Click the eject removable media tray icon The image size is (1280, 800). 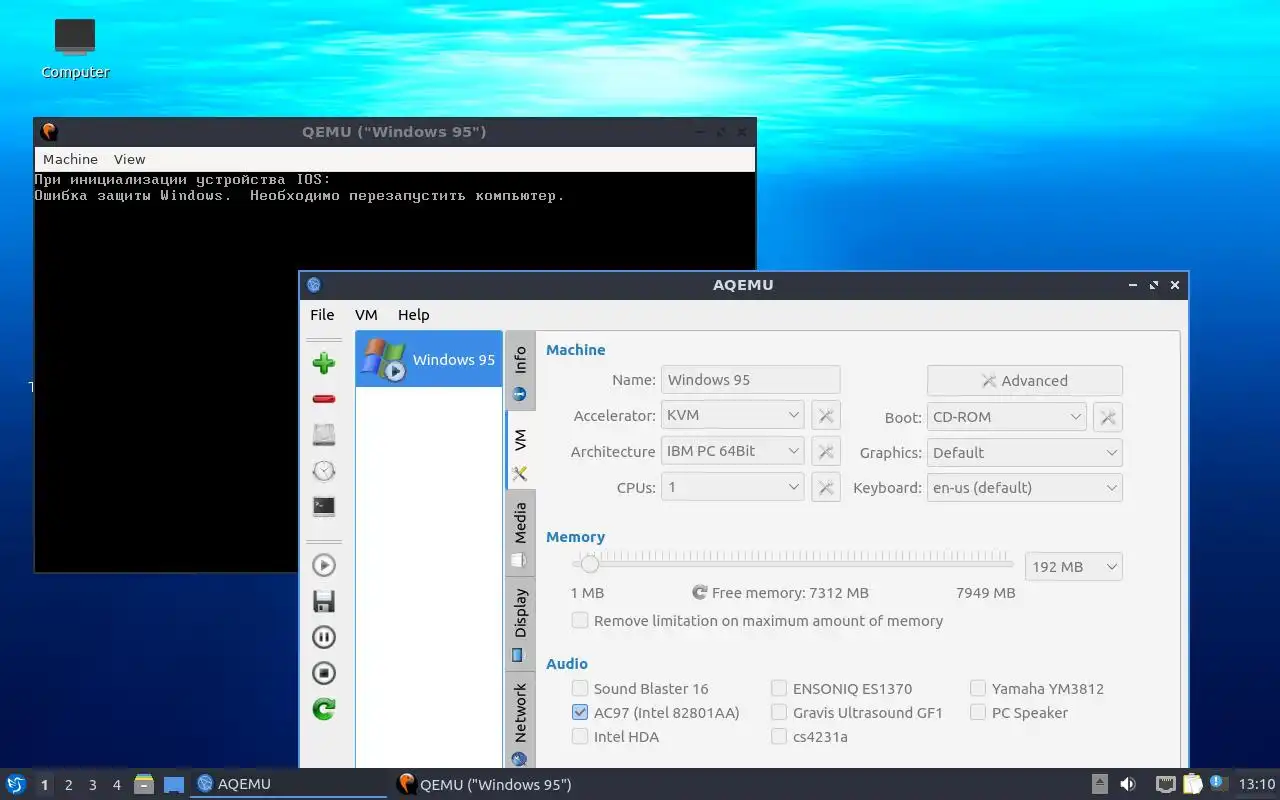click(1099, 784)
